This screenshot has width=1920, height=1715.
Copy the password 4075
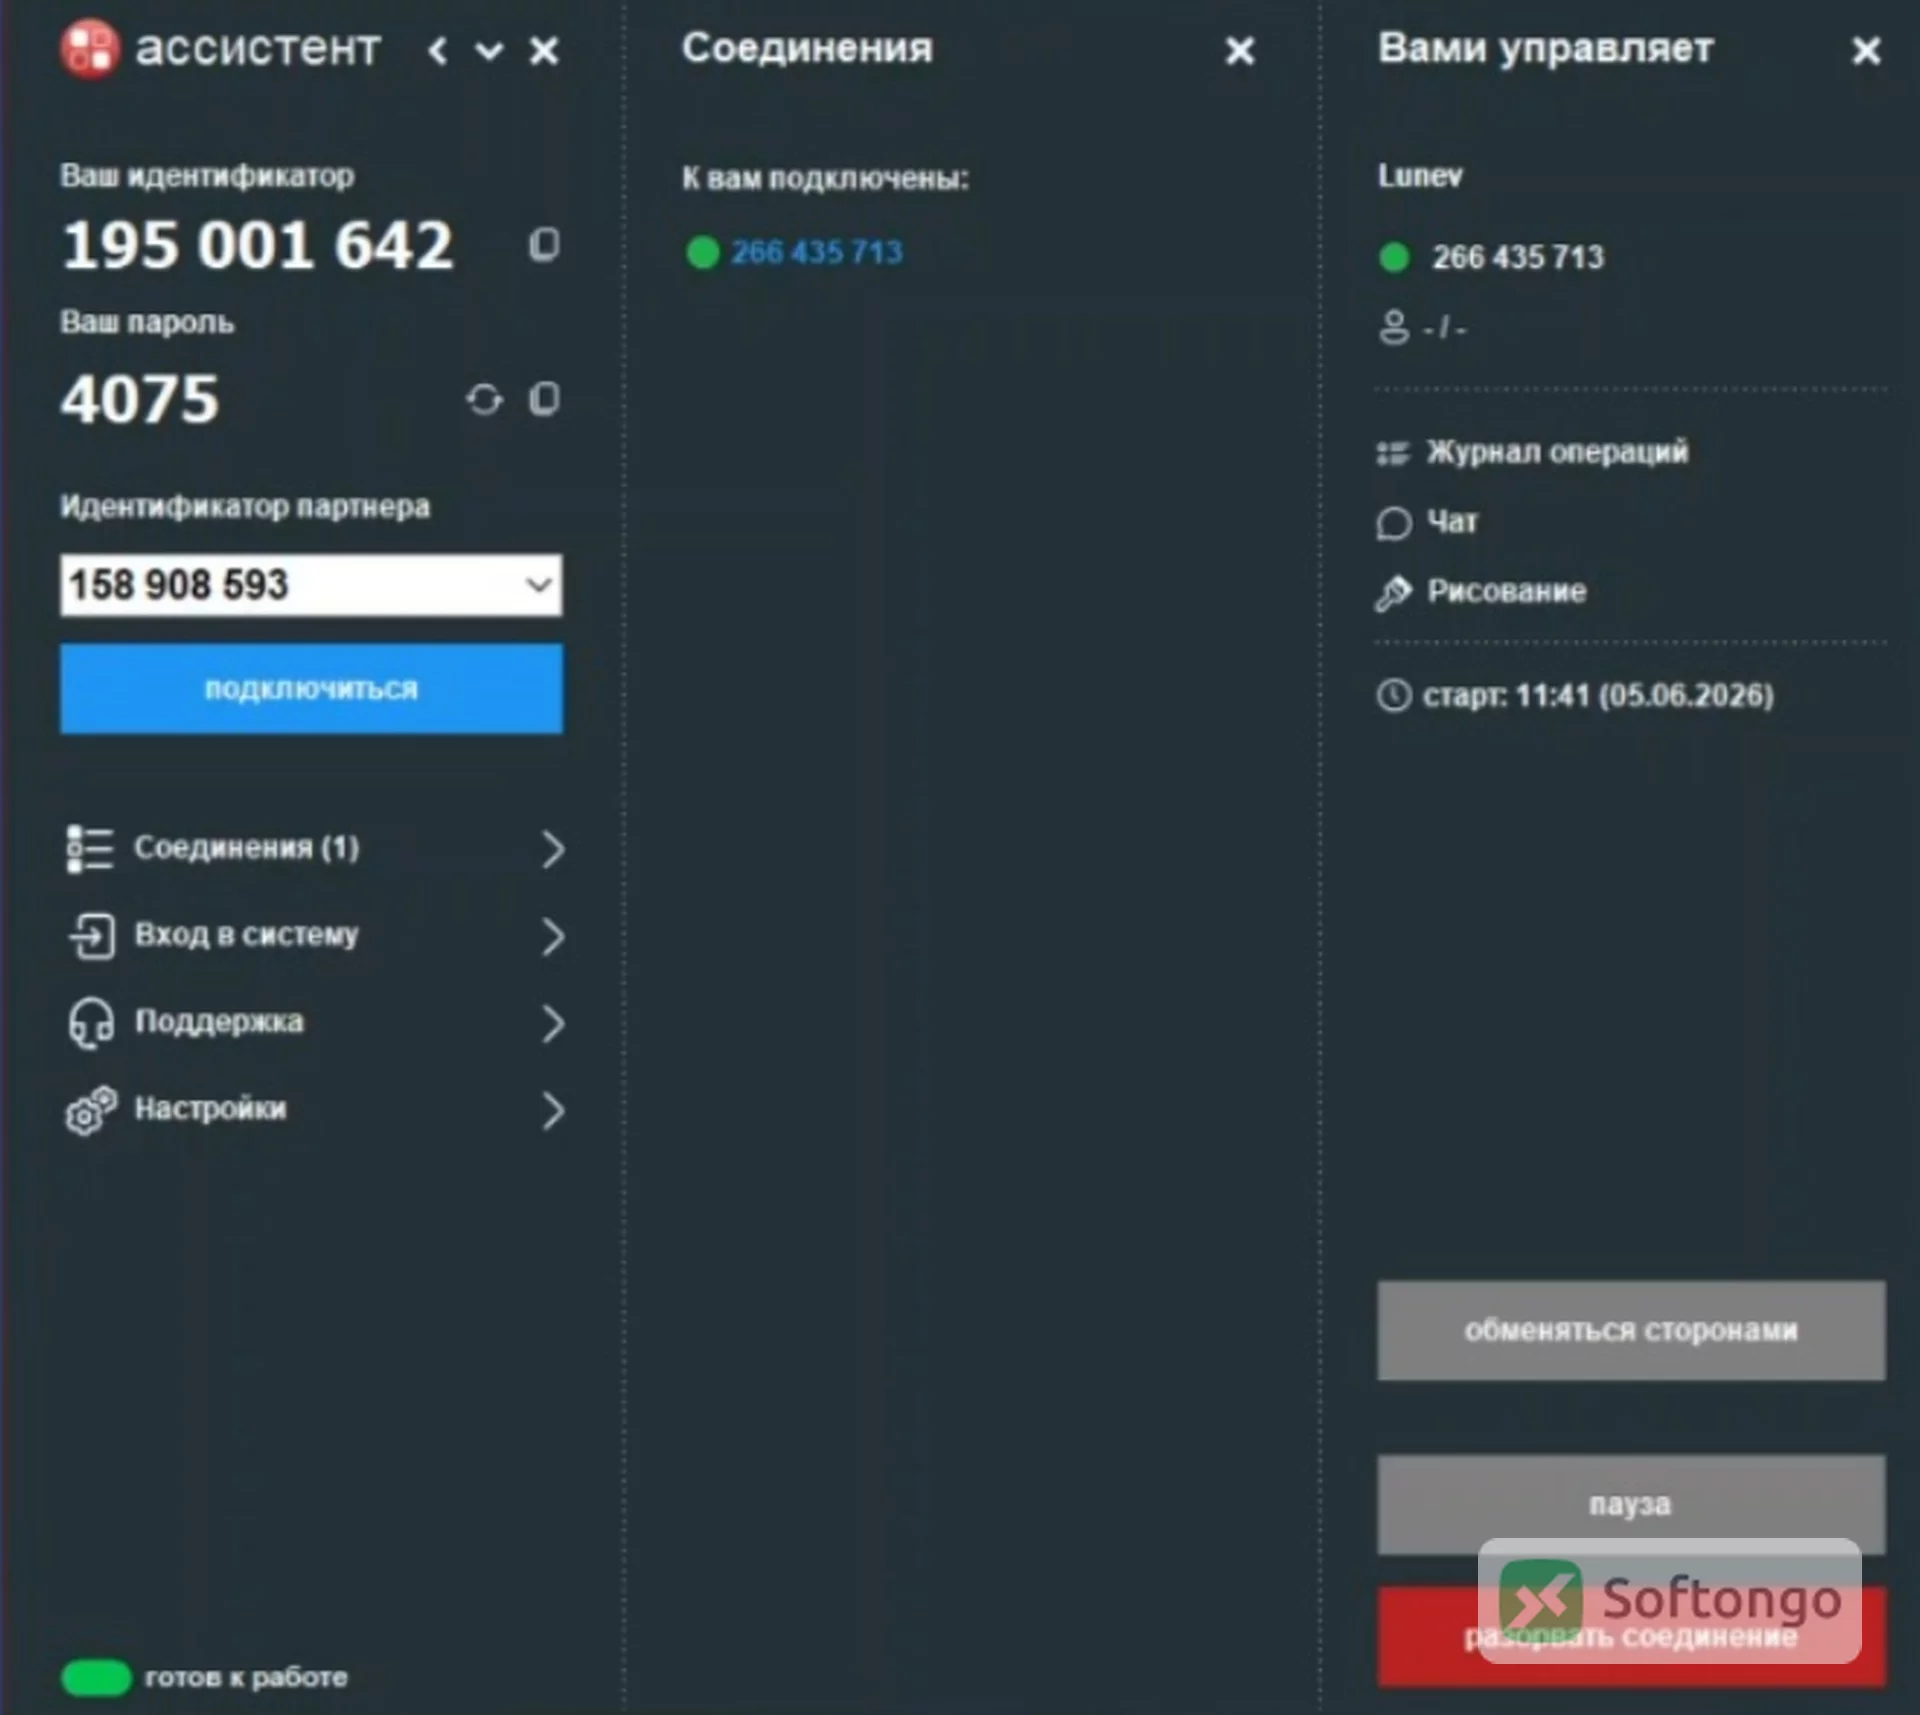point(544,399)
